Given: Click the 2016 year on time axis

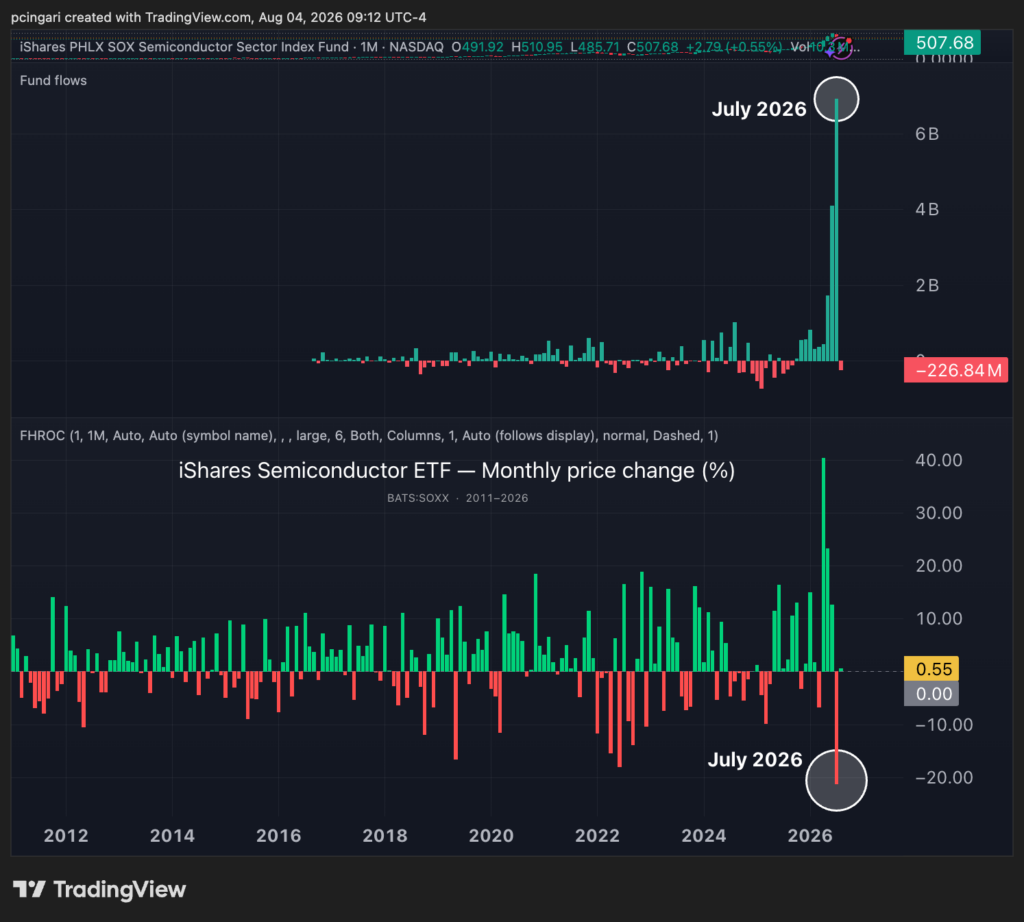Looking at the screenshot, I should point(279,836).
